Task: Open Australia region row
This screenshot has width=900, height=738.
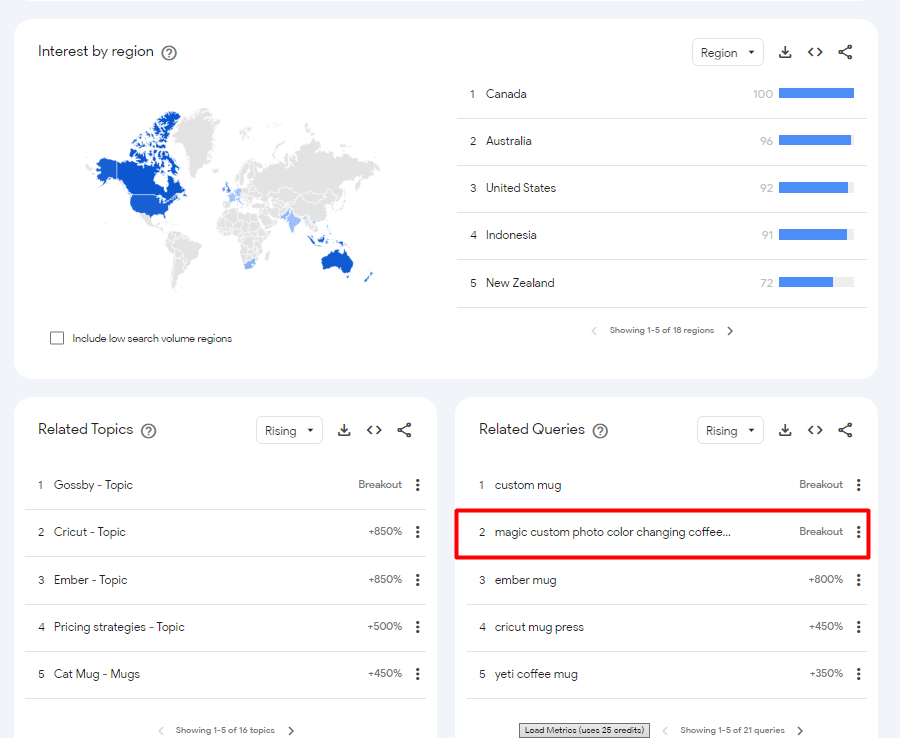Action: click(x=662, y=141)
